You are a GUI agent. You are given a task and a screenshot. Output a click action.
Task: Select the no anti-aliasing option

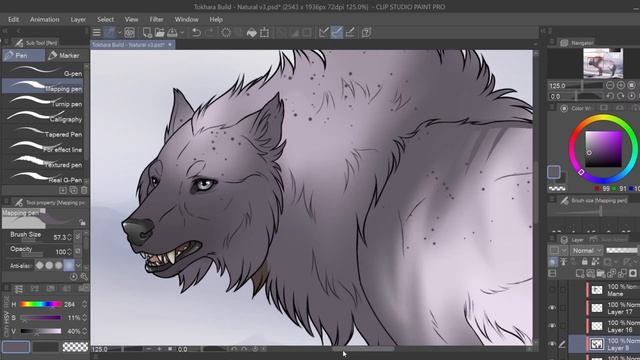[x=40, y=265]
